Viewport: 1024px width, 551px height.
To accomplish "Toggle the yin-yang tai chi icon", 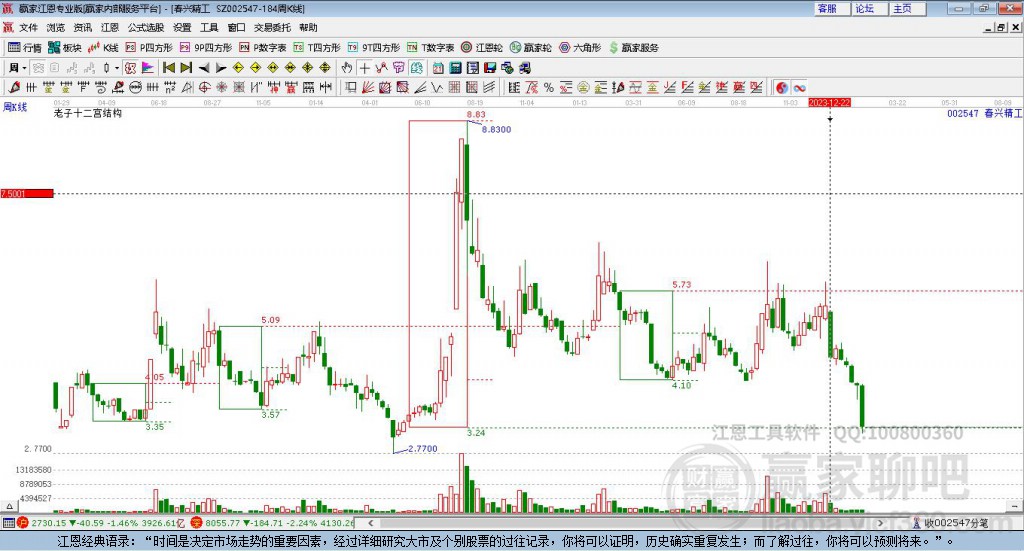I will 782,87.
